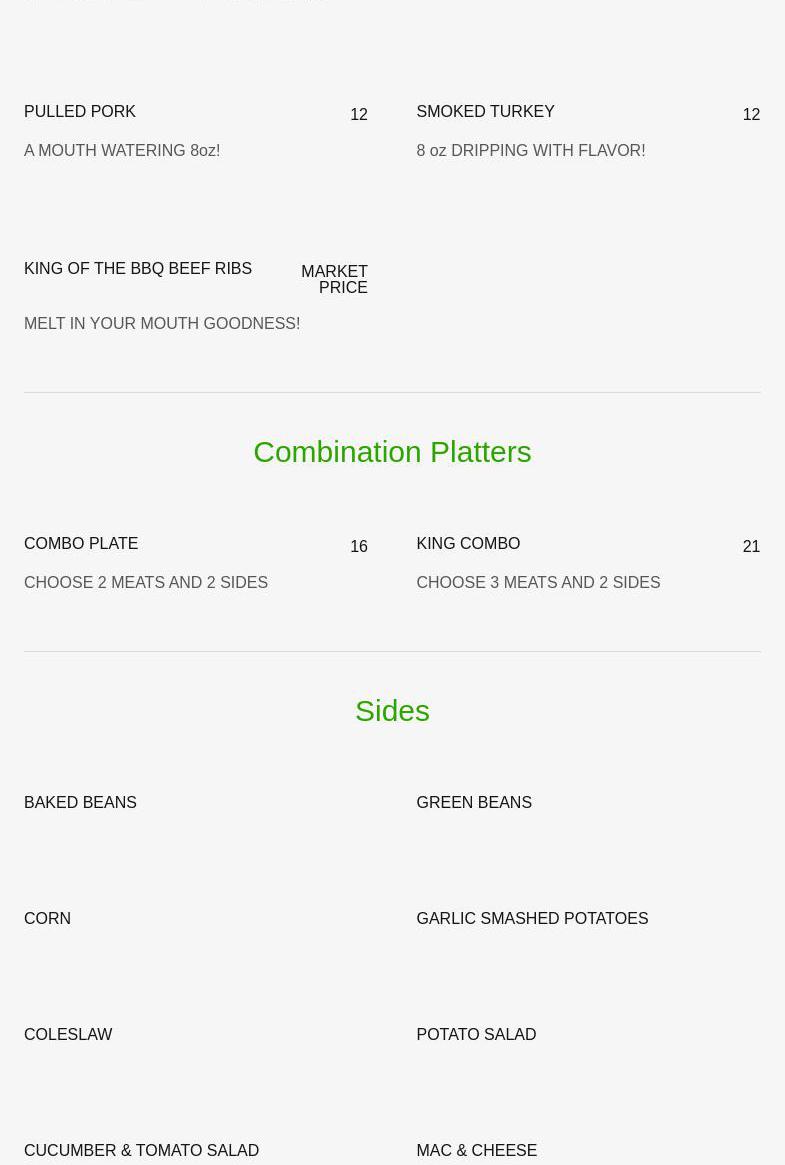Click the "Choose 3 meats and 2 sides" description
Screen dimensions: 785x1165
(538, 583)
